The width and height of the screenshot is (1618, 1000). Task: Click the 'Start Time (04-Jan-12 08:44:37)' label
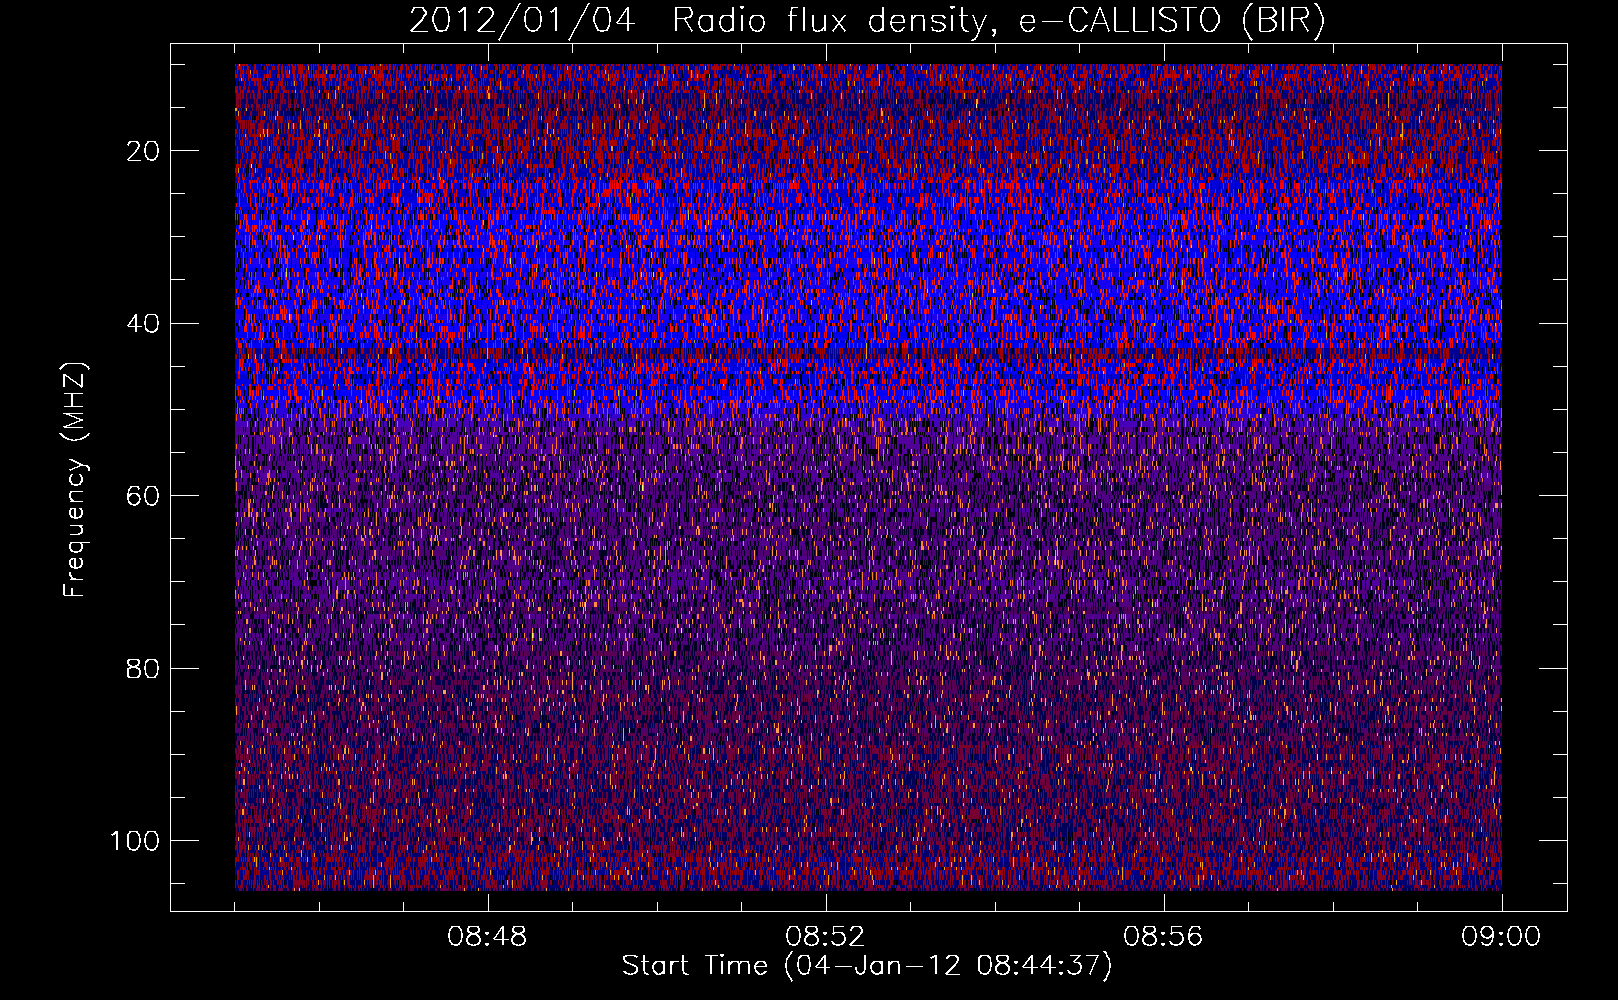[x=867, y=966]
